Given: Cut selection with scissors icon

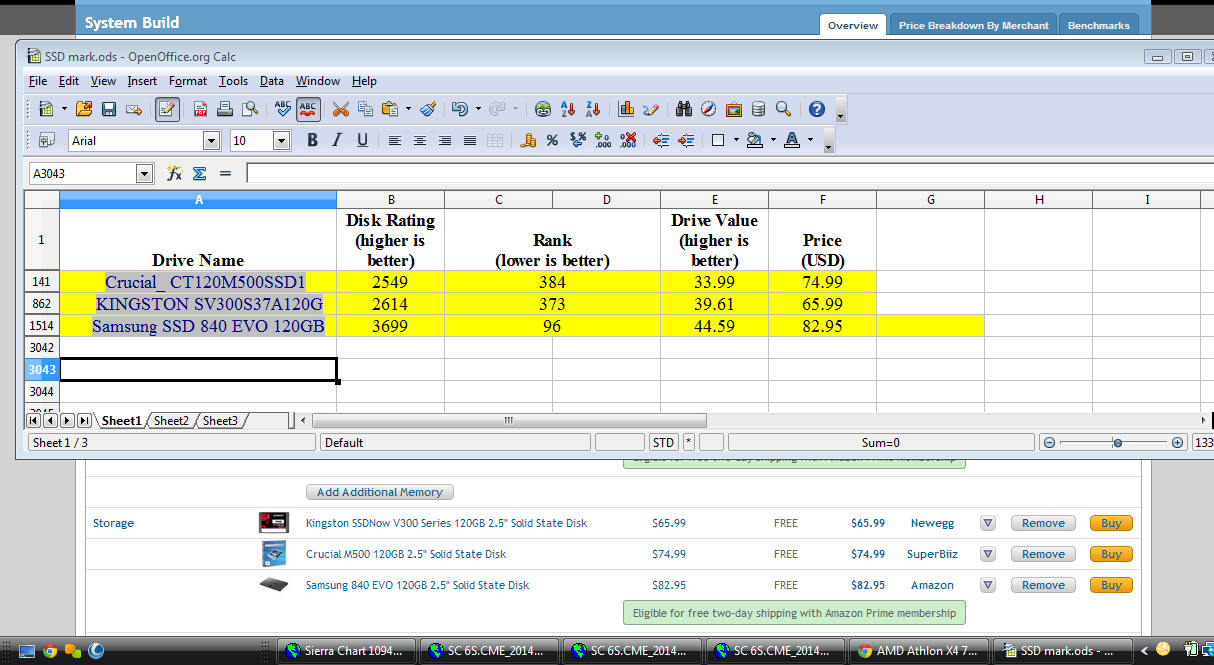Looking at the screenshot, I should coord(341,109).
